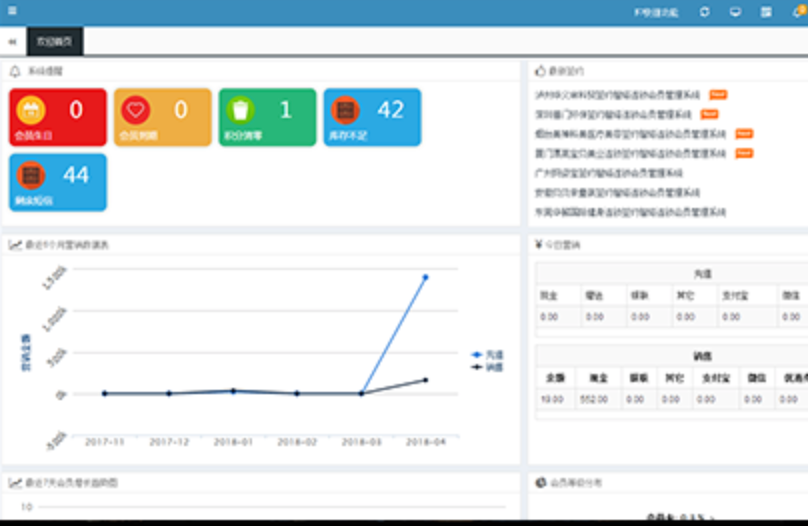Toggle the light blue 充值 series in legend
The width and height of the screenshot is (808, 526).
(x=488, y=355)
